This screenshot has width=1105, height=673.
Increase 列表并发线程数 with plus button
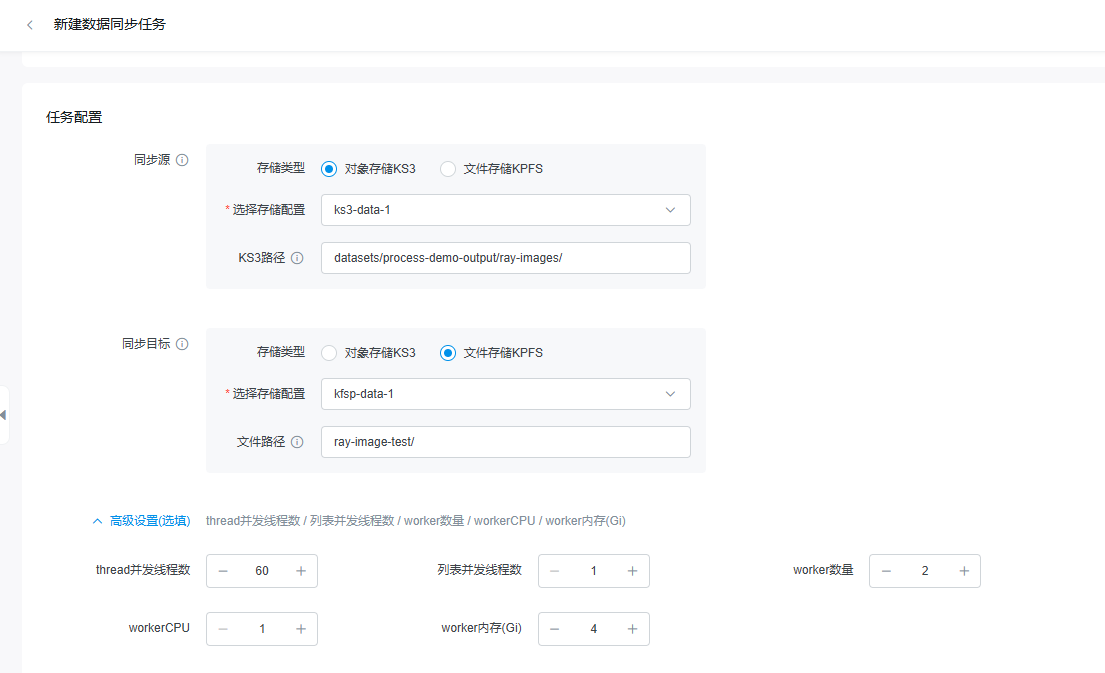click(x=632, y=571)
